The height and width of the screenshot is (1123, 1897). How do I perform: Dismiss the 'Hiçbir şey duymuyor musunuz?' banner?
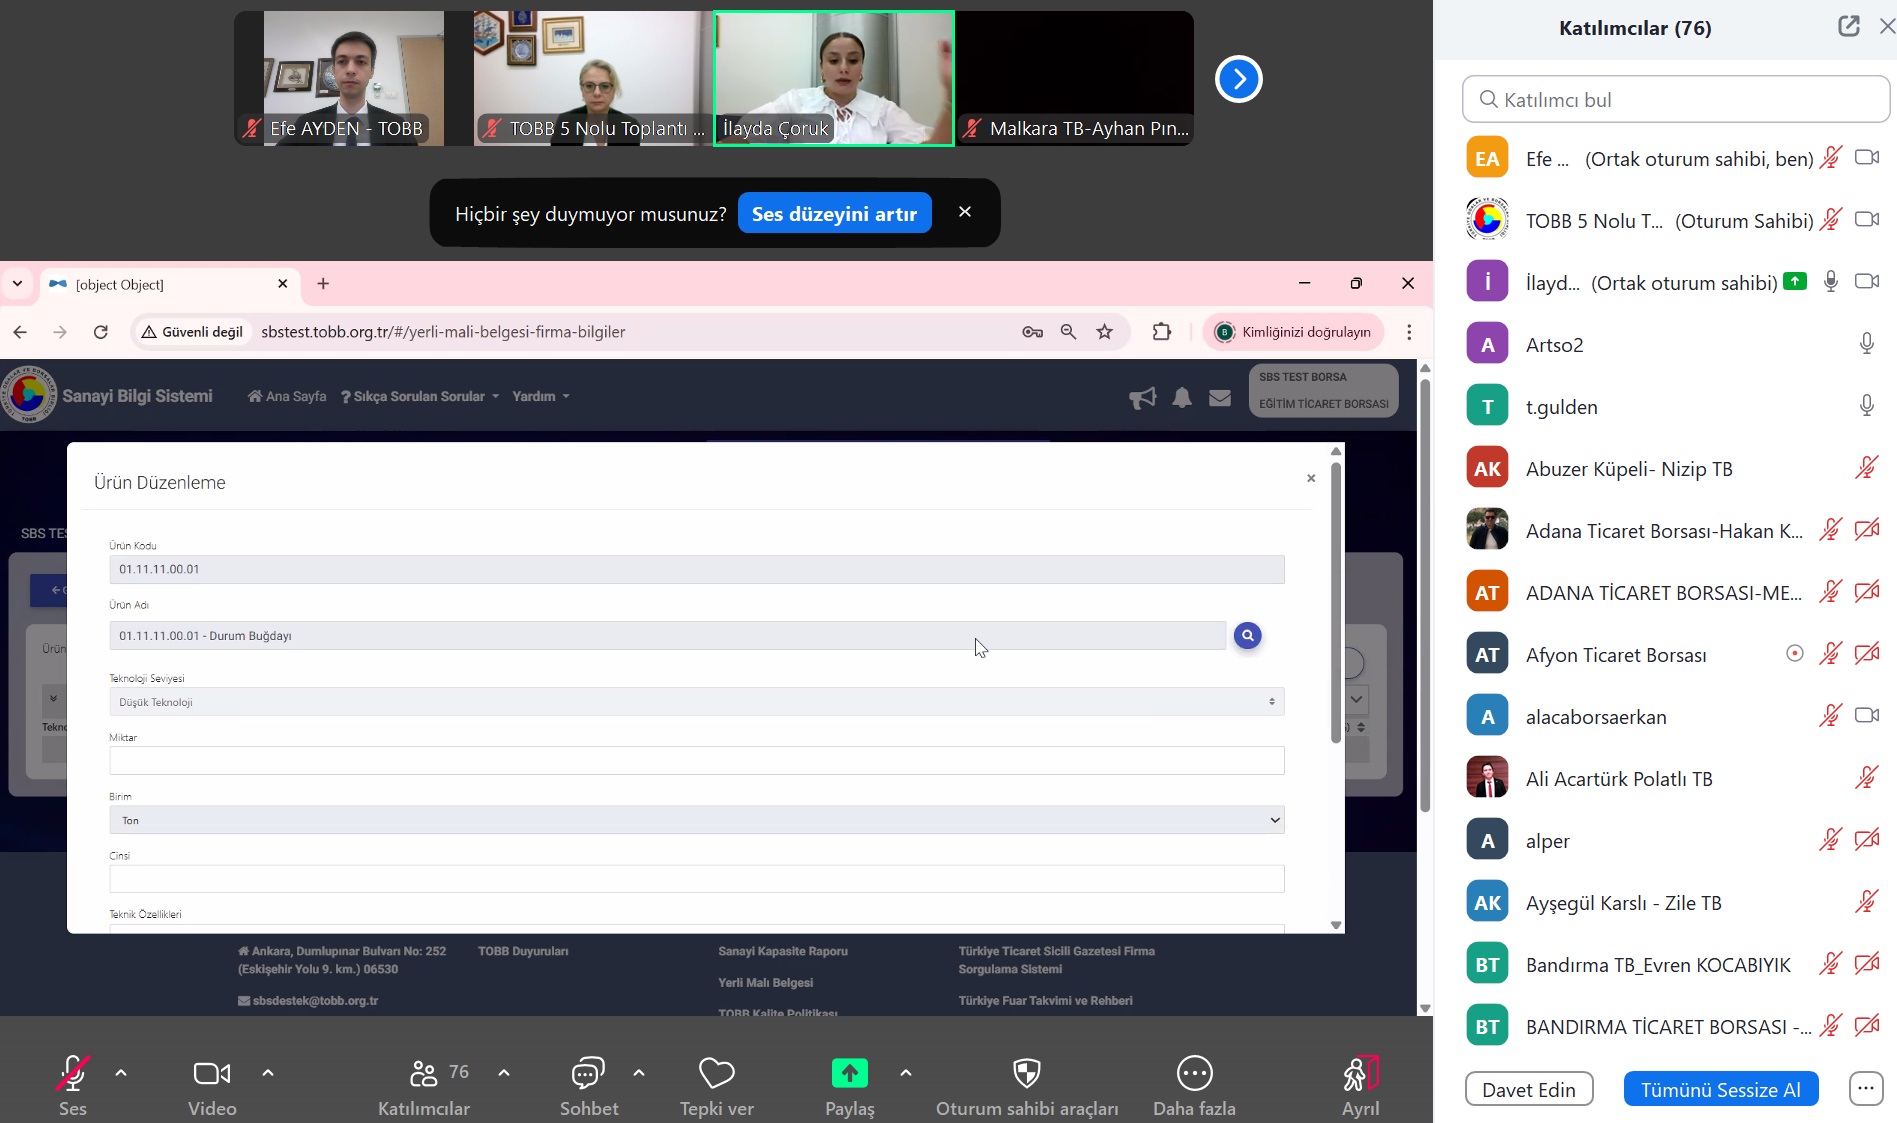coord(965,212)
